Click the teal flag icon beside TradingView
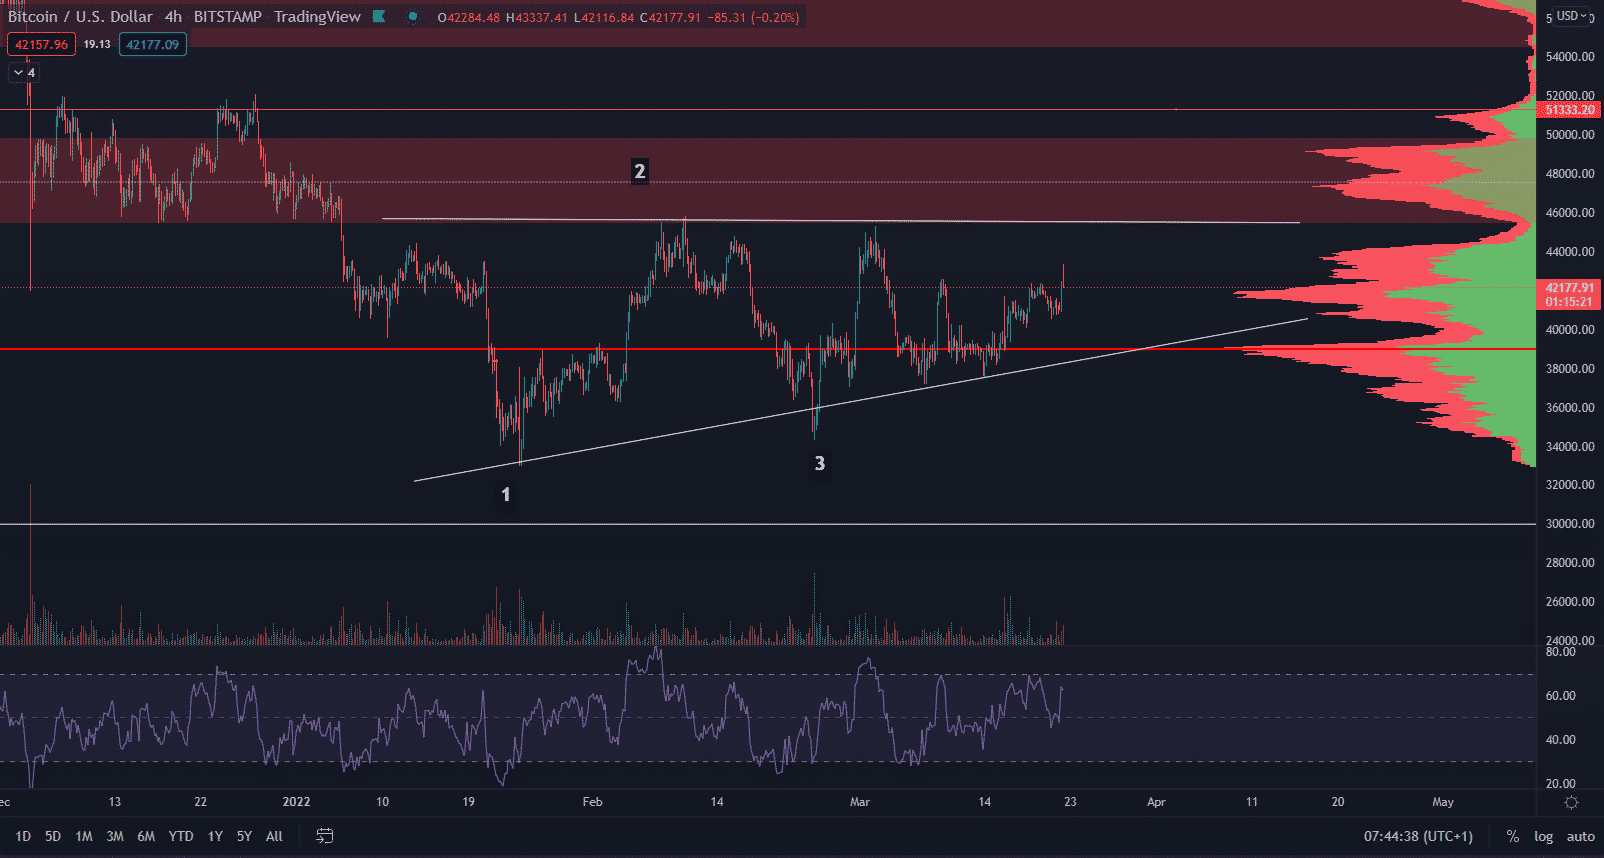 click(x=379, y=17)
